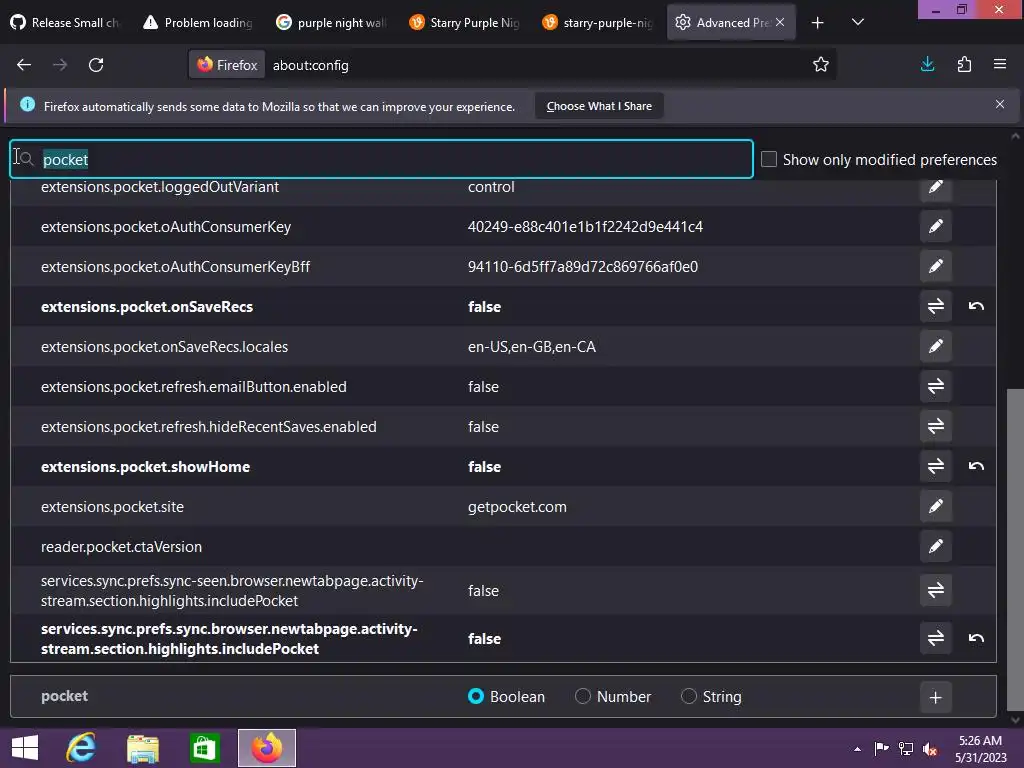Screen dimensions: 1024x768
Task: Add new pocket preference with plus button
Action: tap(935, 697)
